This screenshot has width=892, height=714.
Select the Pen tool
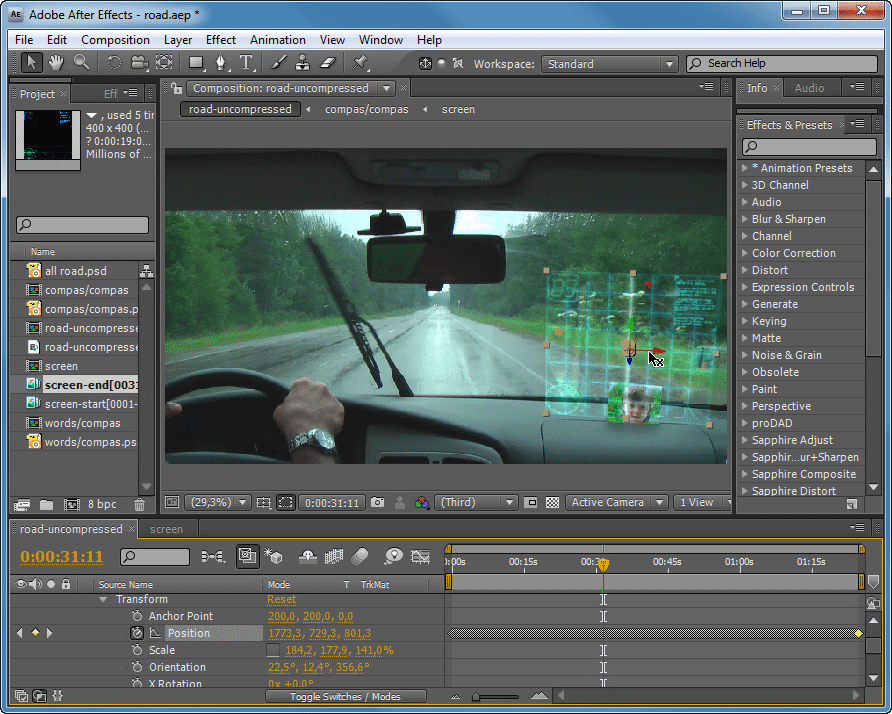tap(221, 63)
